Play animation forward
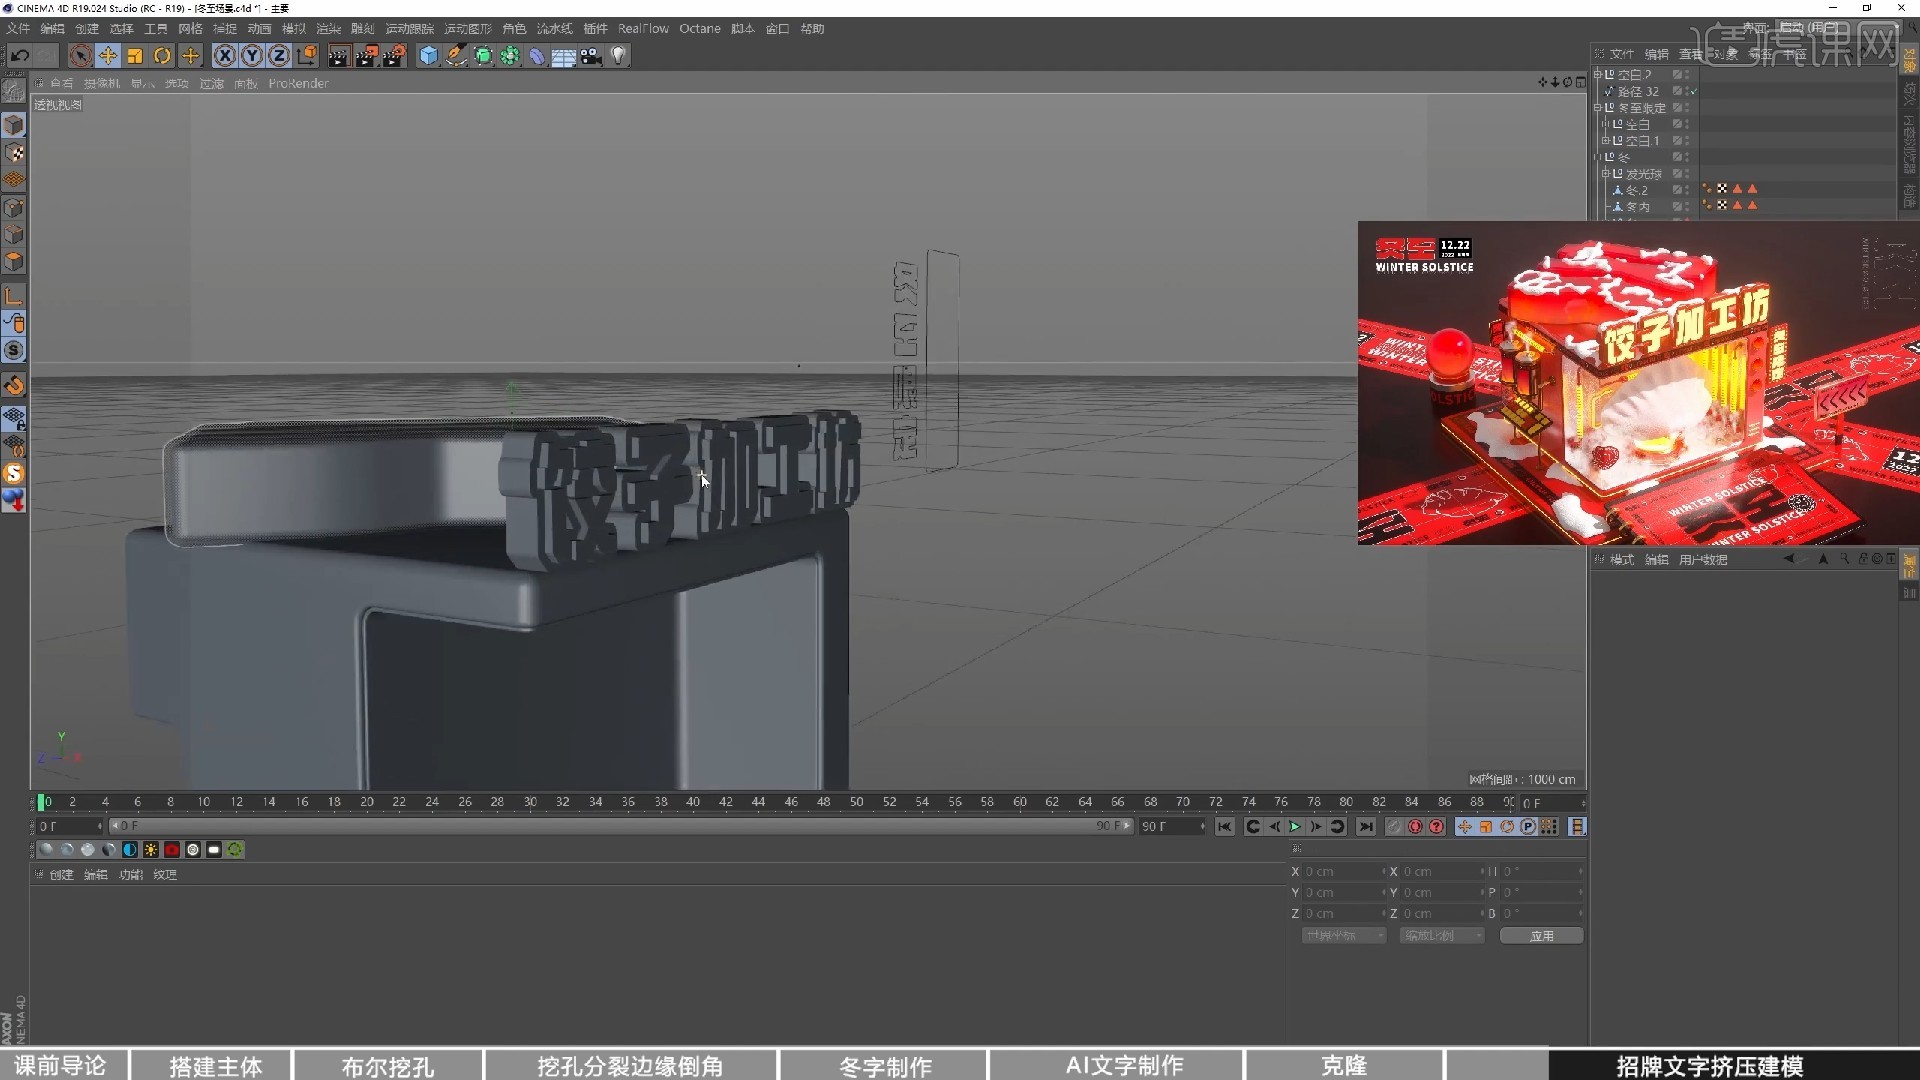This screenshot has width=1920, height=1080. [1295, 827]
